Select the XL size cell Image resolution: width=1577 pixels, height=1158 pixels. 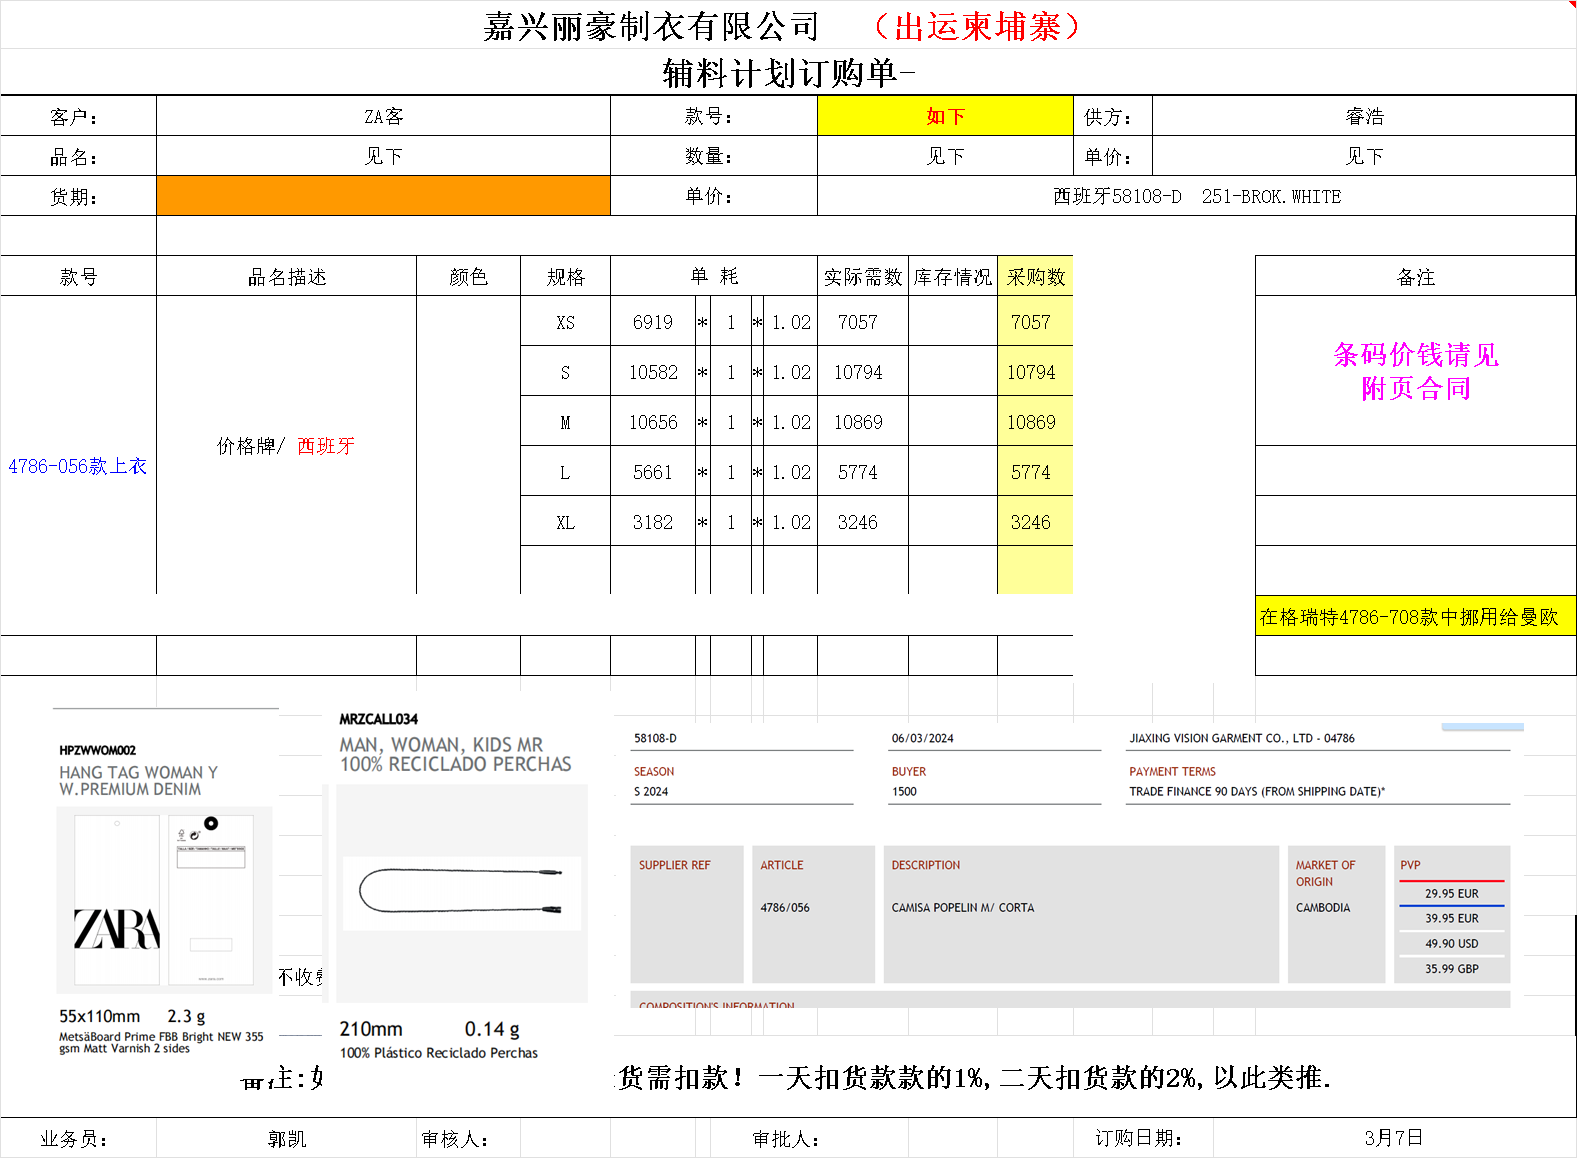pyautogui.click(x=565, y=522)
